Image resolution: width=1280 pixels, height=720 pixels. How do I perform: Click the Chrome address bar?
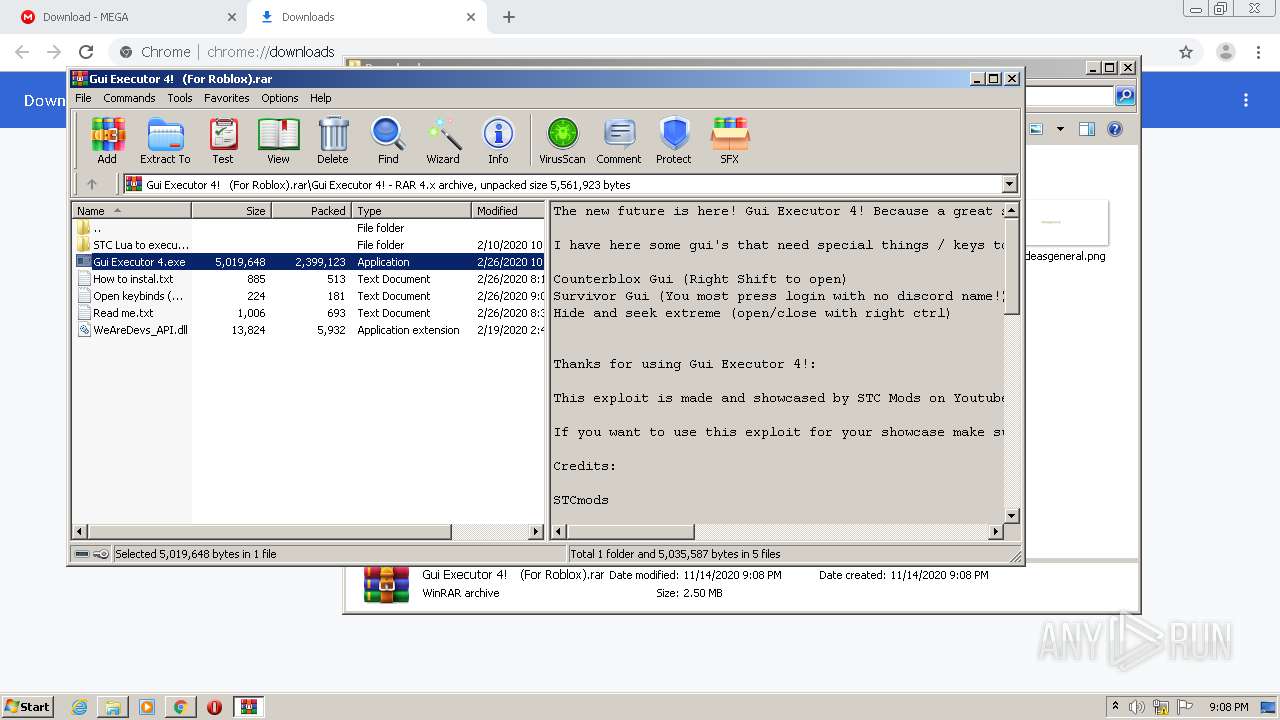640,52
